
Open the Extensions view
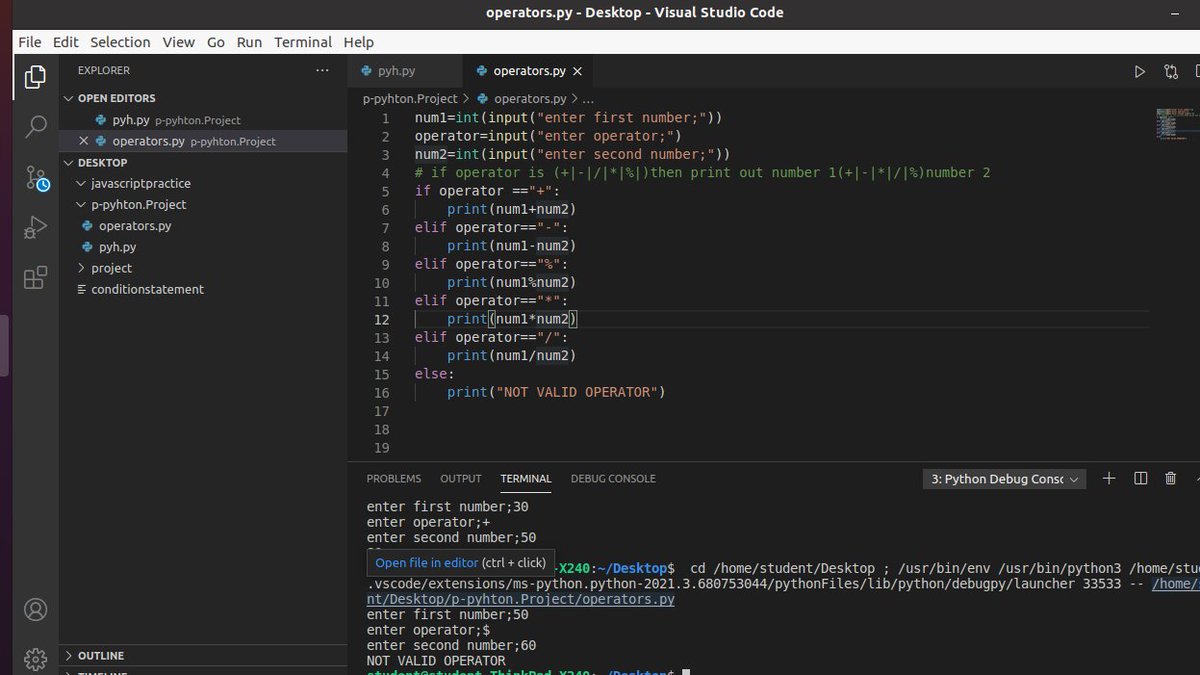pyautogui.click(x=35, y=277)
